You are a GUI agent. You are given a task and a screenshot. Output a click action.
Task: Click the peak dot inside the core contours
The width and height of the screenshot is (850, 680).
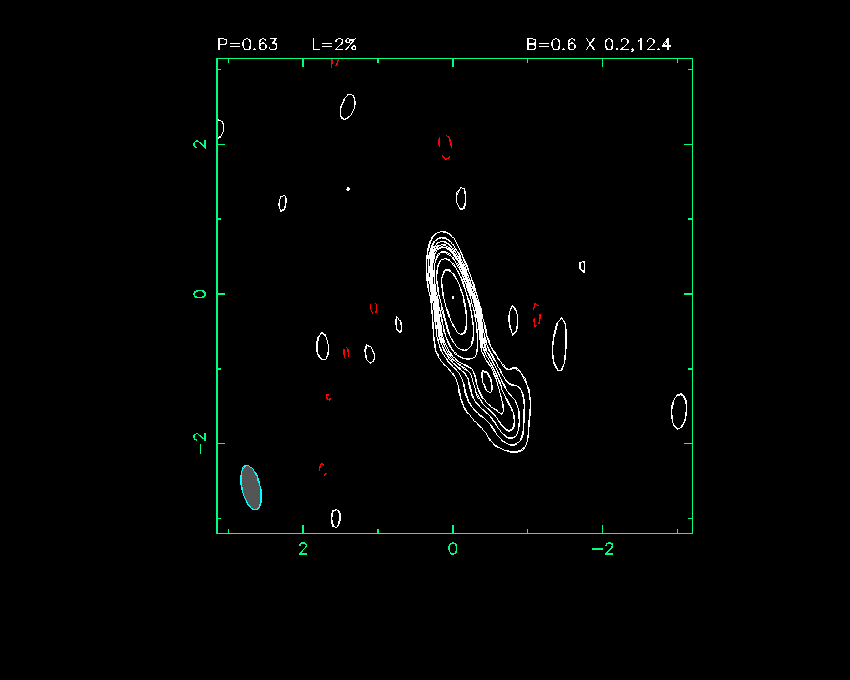[453, 297]
